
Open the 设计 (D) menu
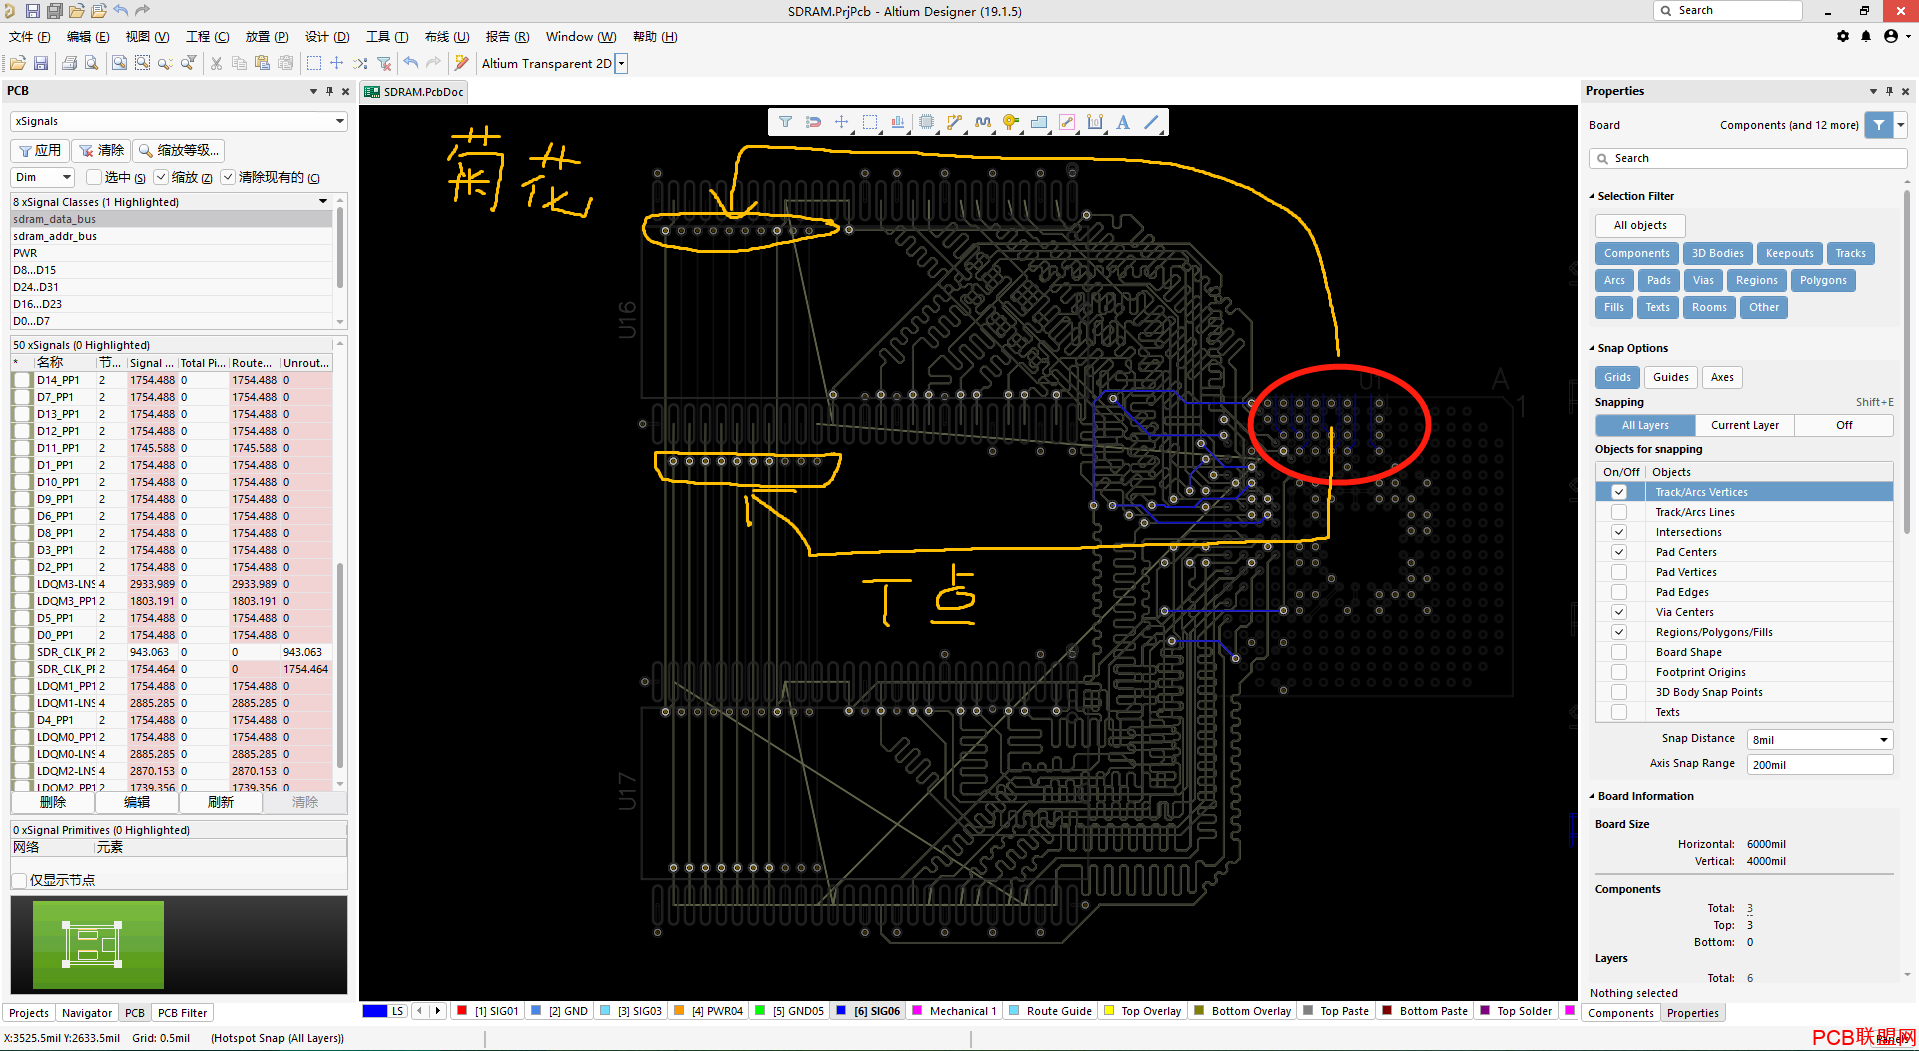click(x=327, y=37)
